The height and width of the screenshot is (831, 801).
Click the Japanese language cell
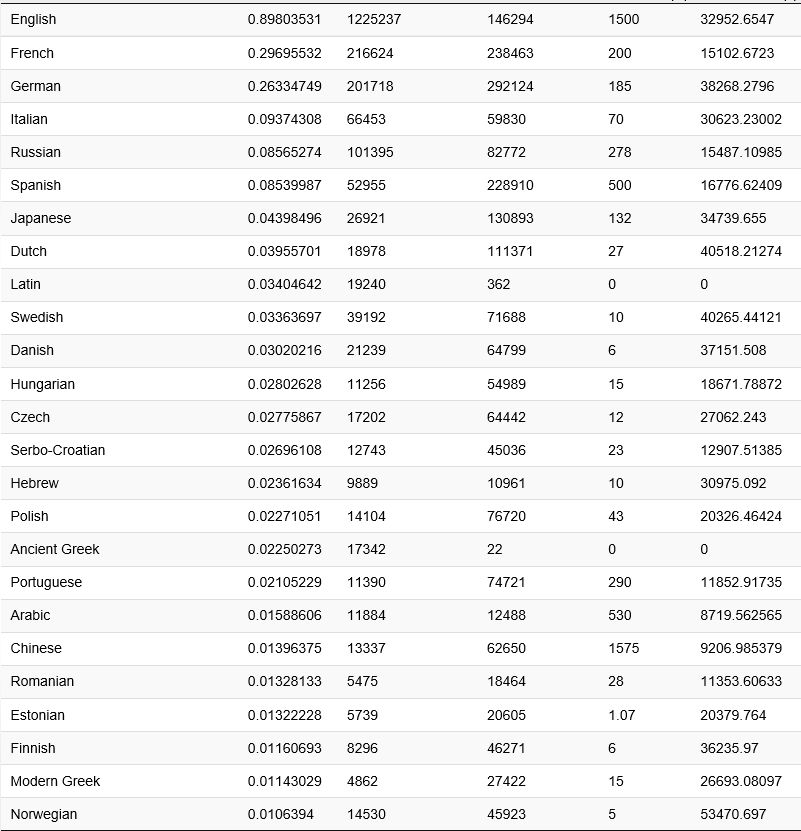click(x=40, y=218)
